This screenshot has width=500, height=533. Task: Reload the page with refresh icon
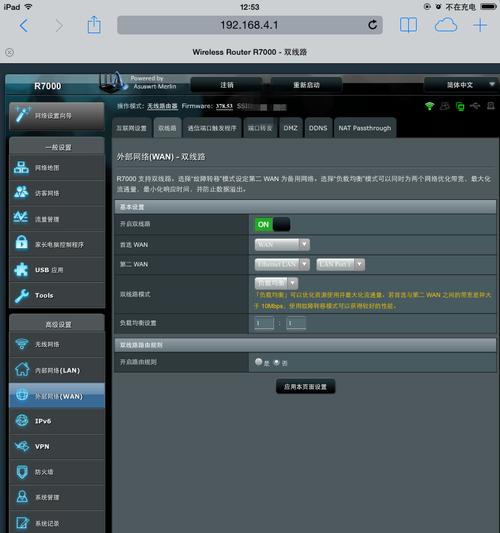(x=373, y=25)
